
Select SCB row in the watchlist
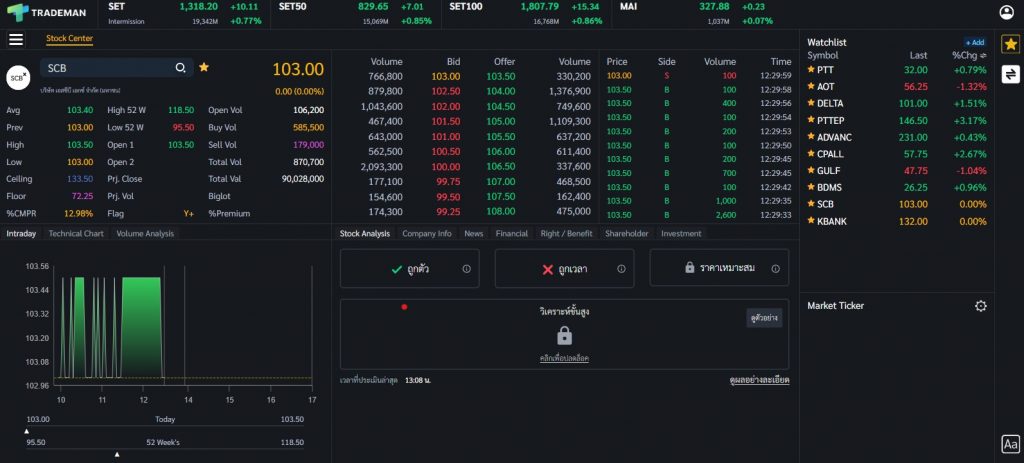coord(897,204)
